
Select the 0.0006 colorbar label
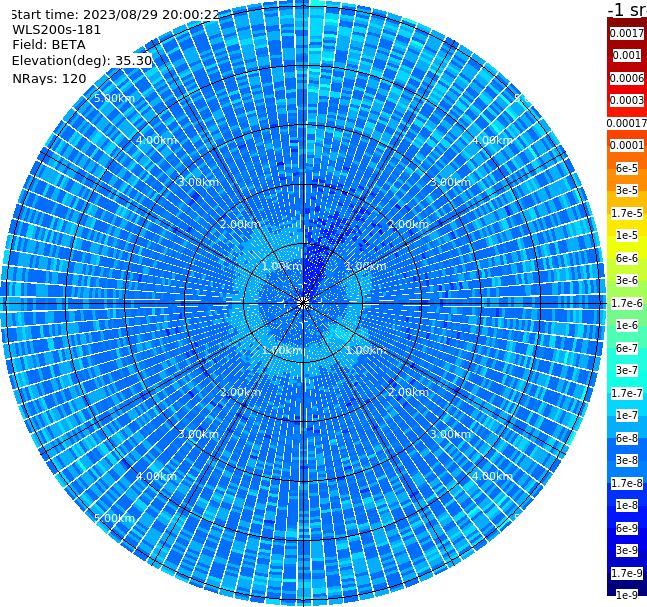coord(626,78)
